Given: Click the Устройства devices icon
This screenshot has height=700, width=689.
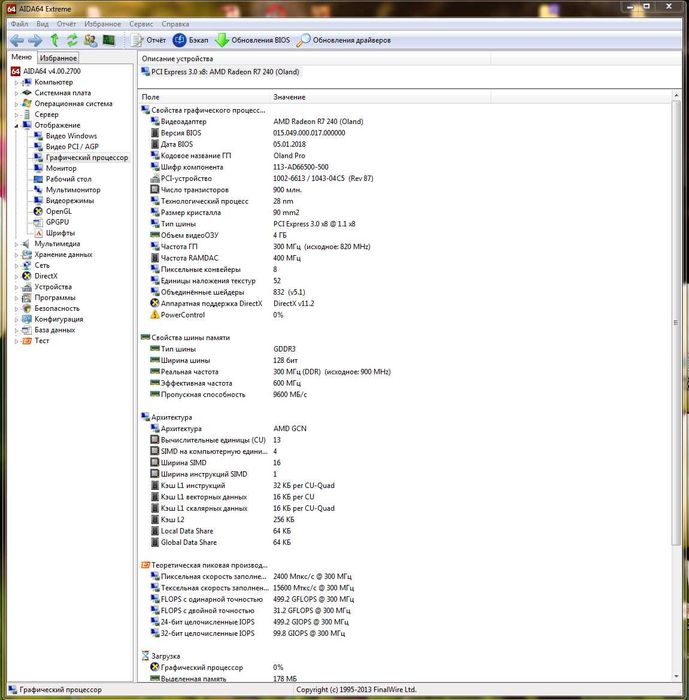Looking at the screenshot, I should (x=27, y=287).
